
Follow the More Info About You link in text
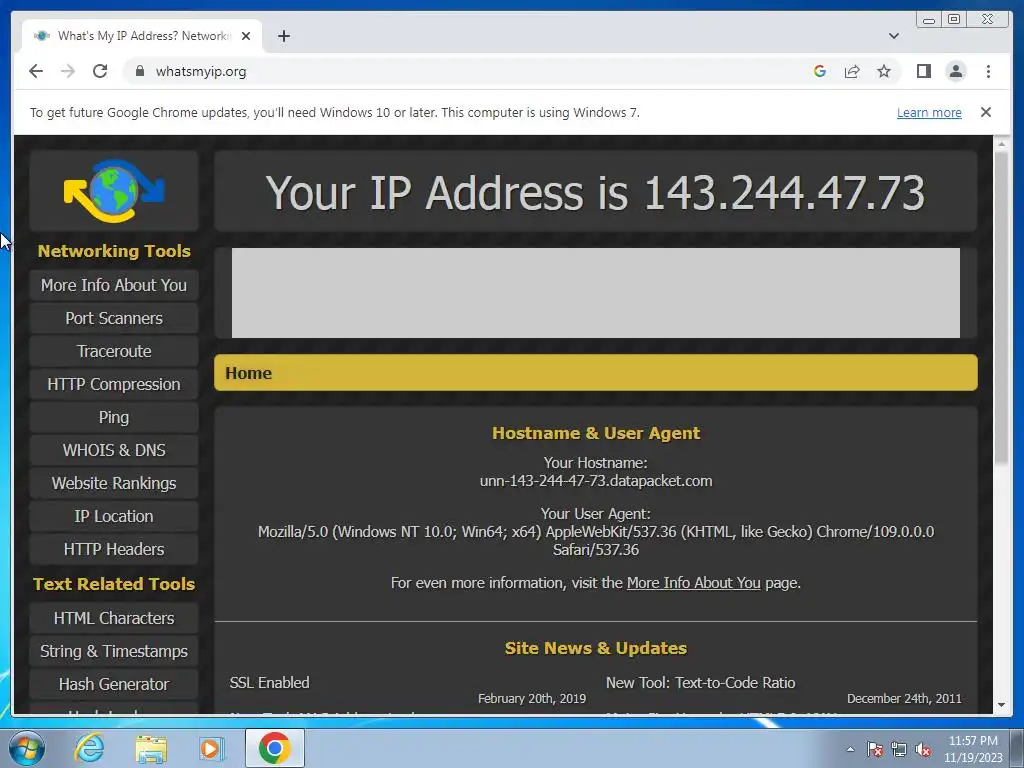[694, 583]
